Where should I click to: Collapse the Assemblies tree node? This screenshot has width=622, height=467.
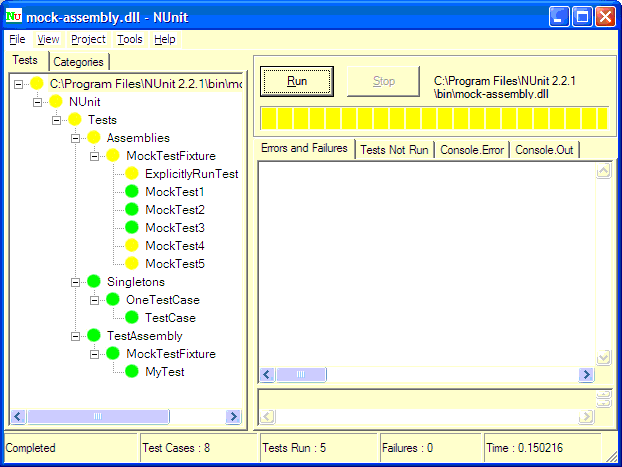(x=75, y=138)
